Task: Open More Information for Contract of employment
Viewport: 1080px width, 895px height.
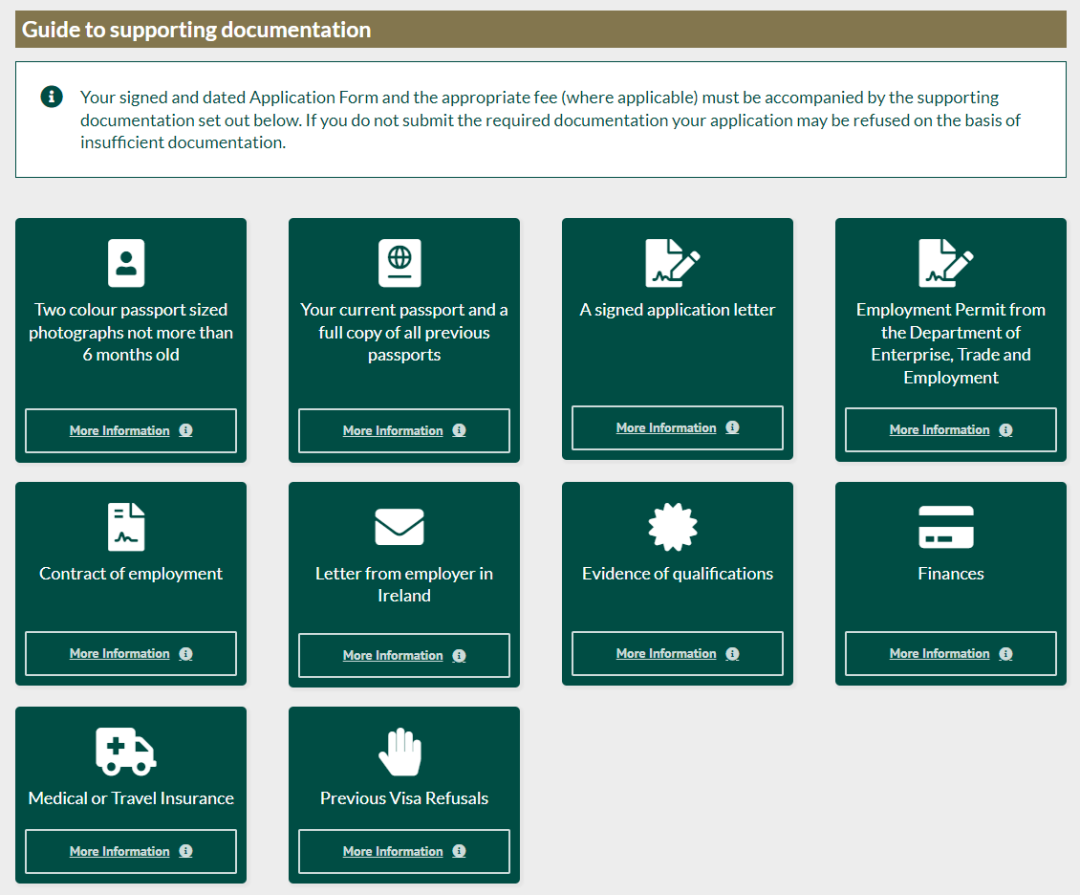Action: [131, 653]
